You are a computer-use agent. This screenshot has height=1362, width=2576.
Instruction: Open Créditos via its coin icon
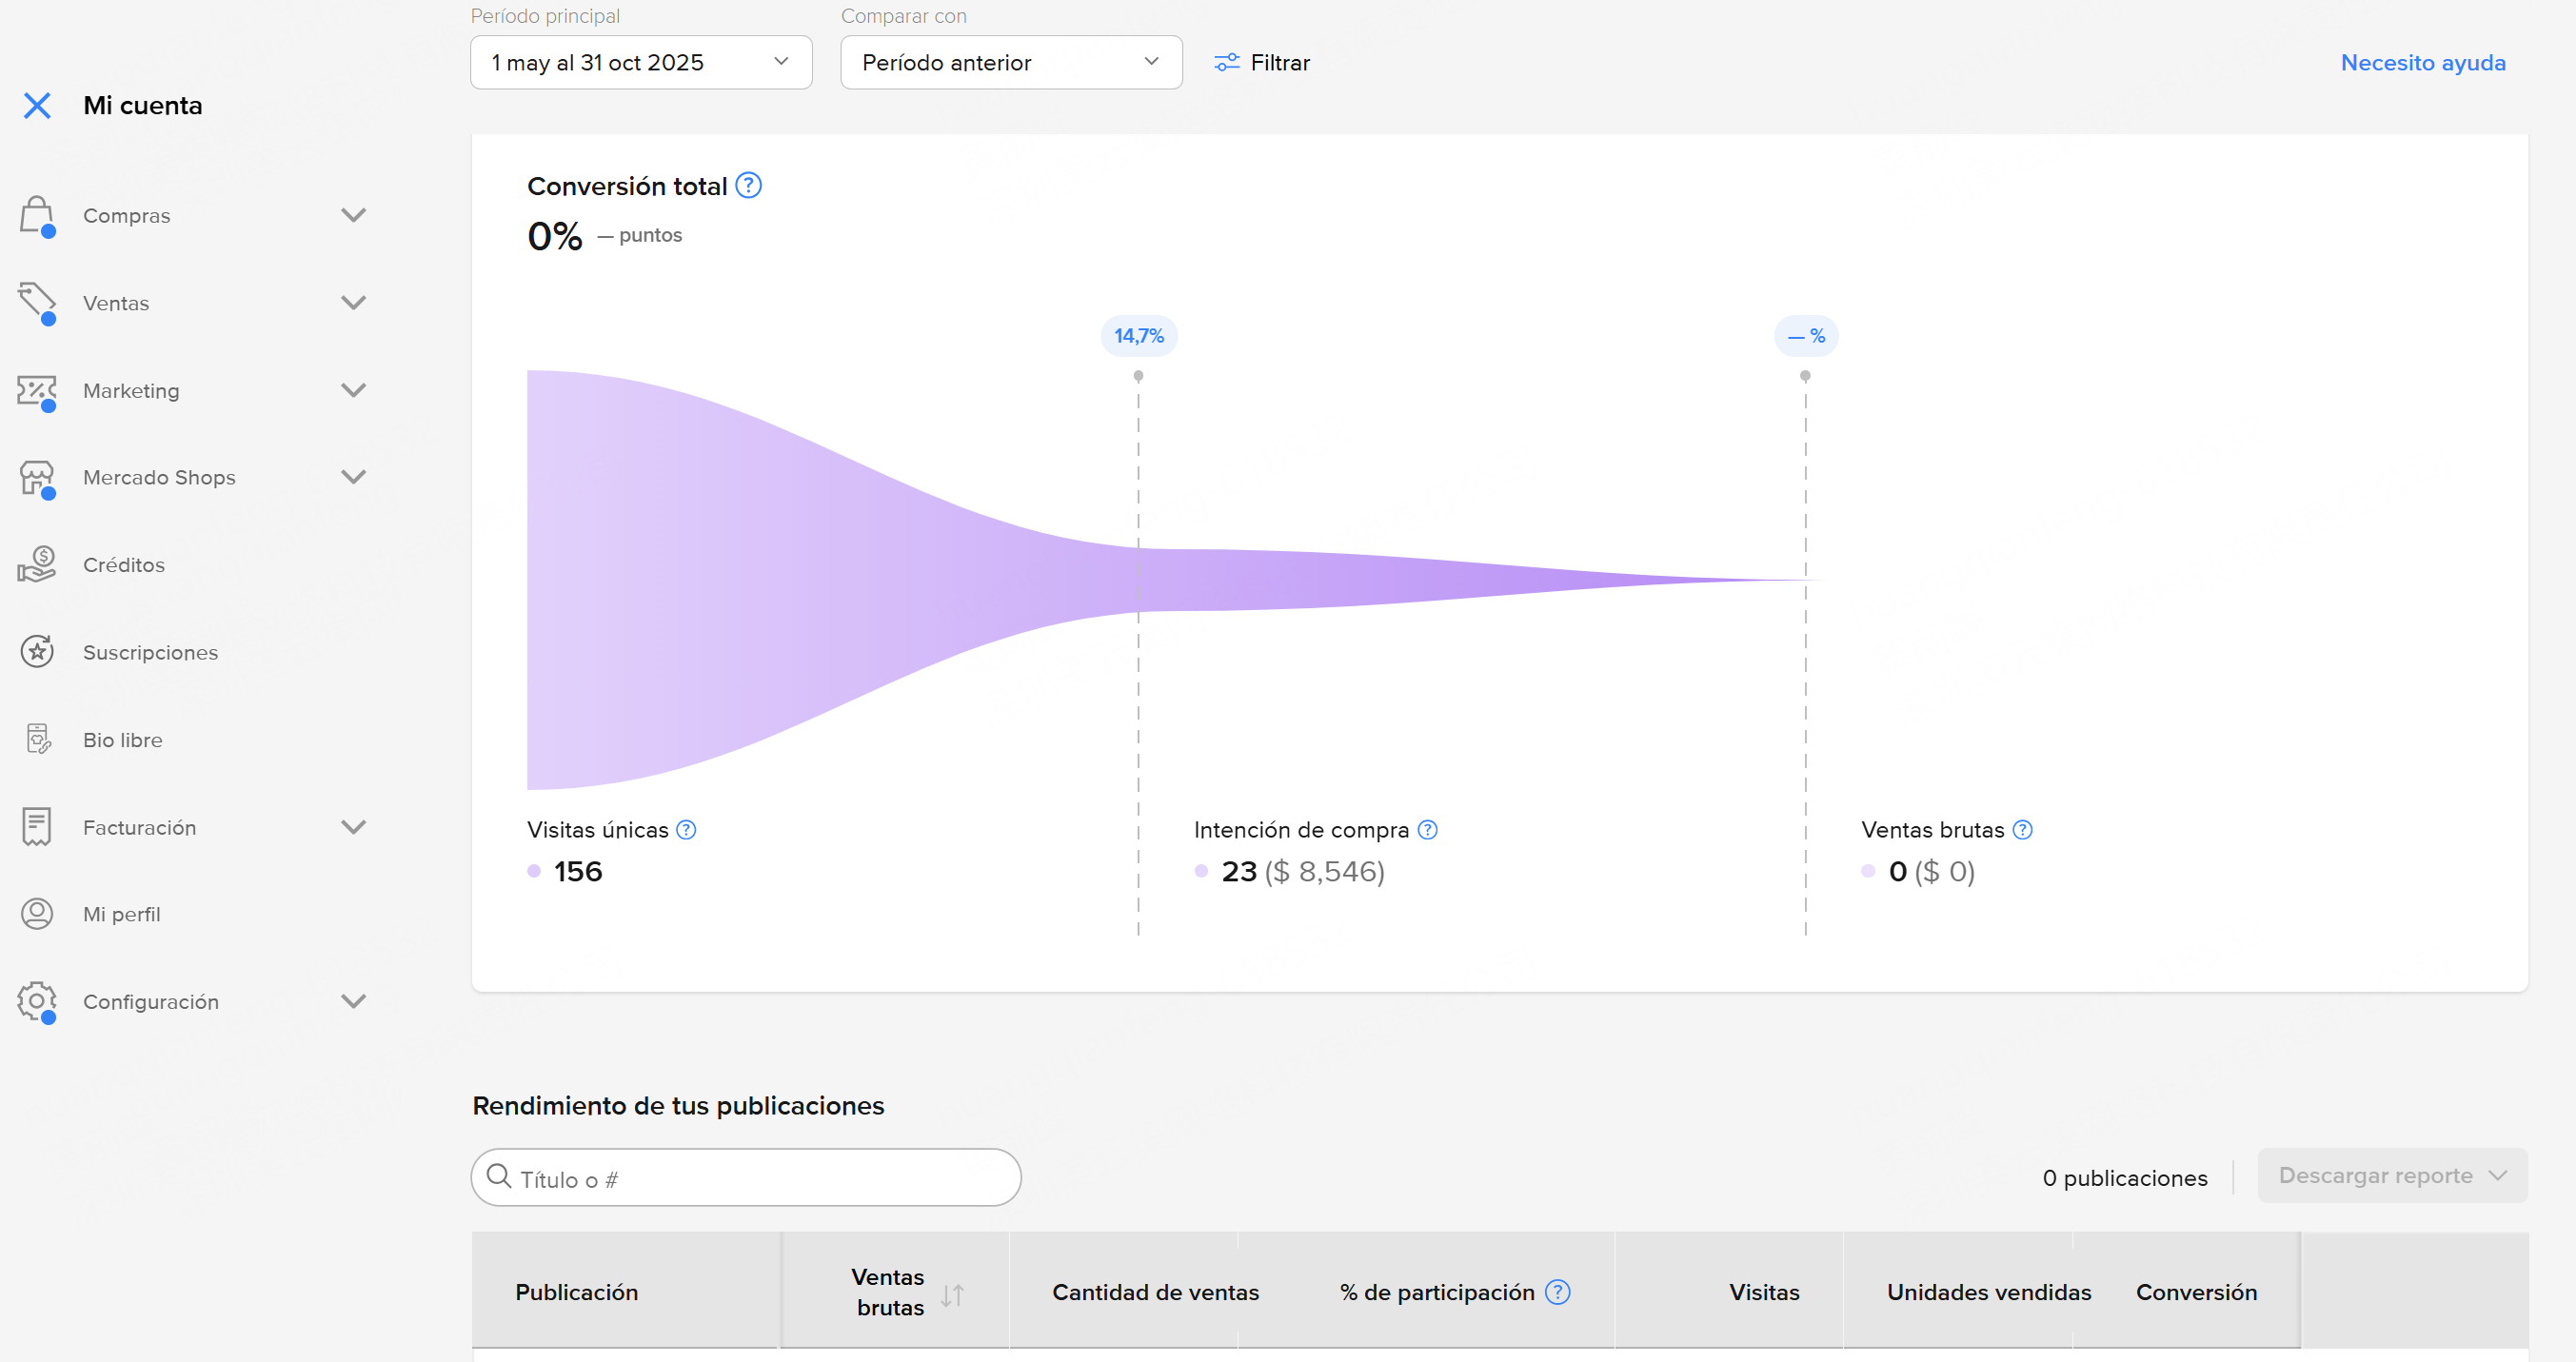[36, 564]
